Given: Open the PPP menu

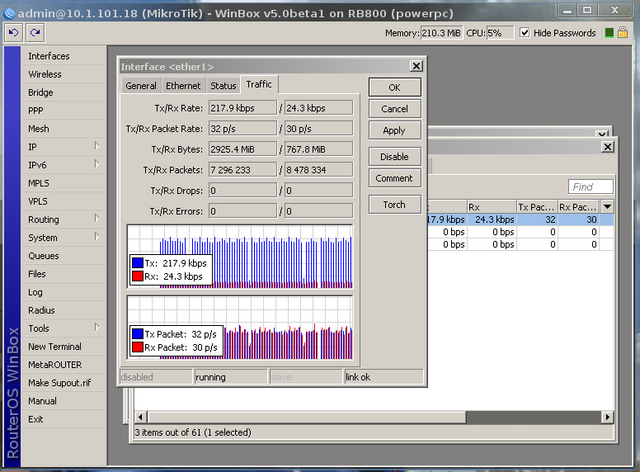Looking at the screenshot, I should click(x=63, y=111).
